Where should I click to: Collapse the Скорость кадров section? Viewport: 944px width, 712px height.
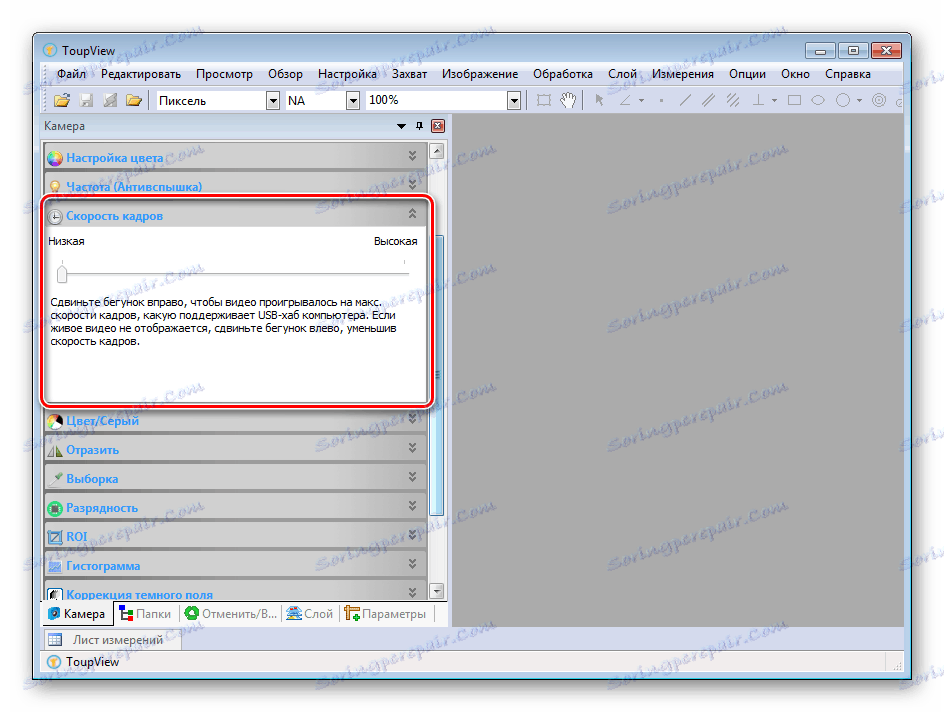(x=412, y=214)
